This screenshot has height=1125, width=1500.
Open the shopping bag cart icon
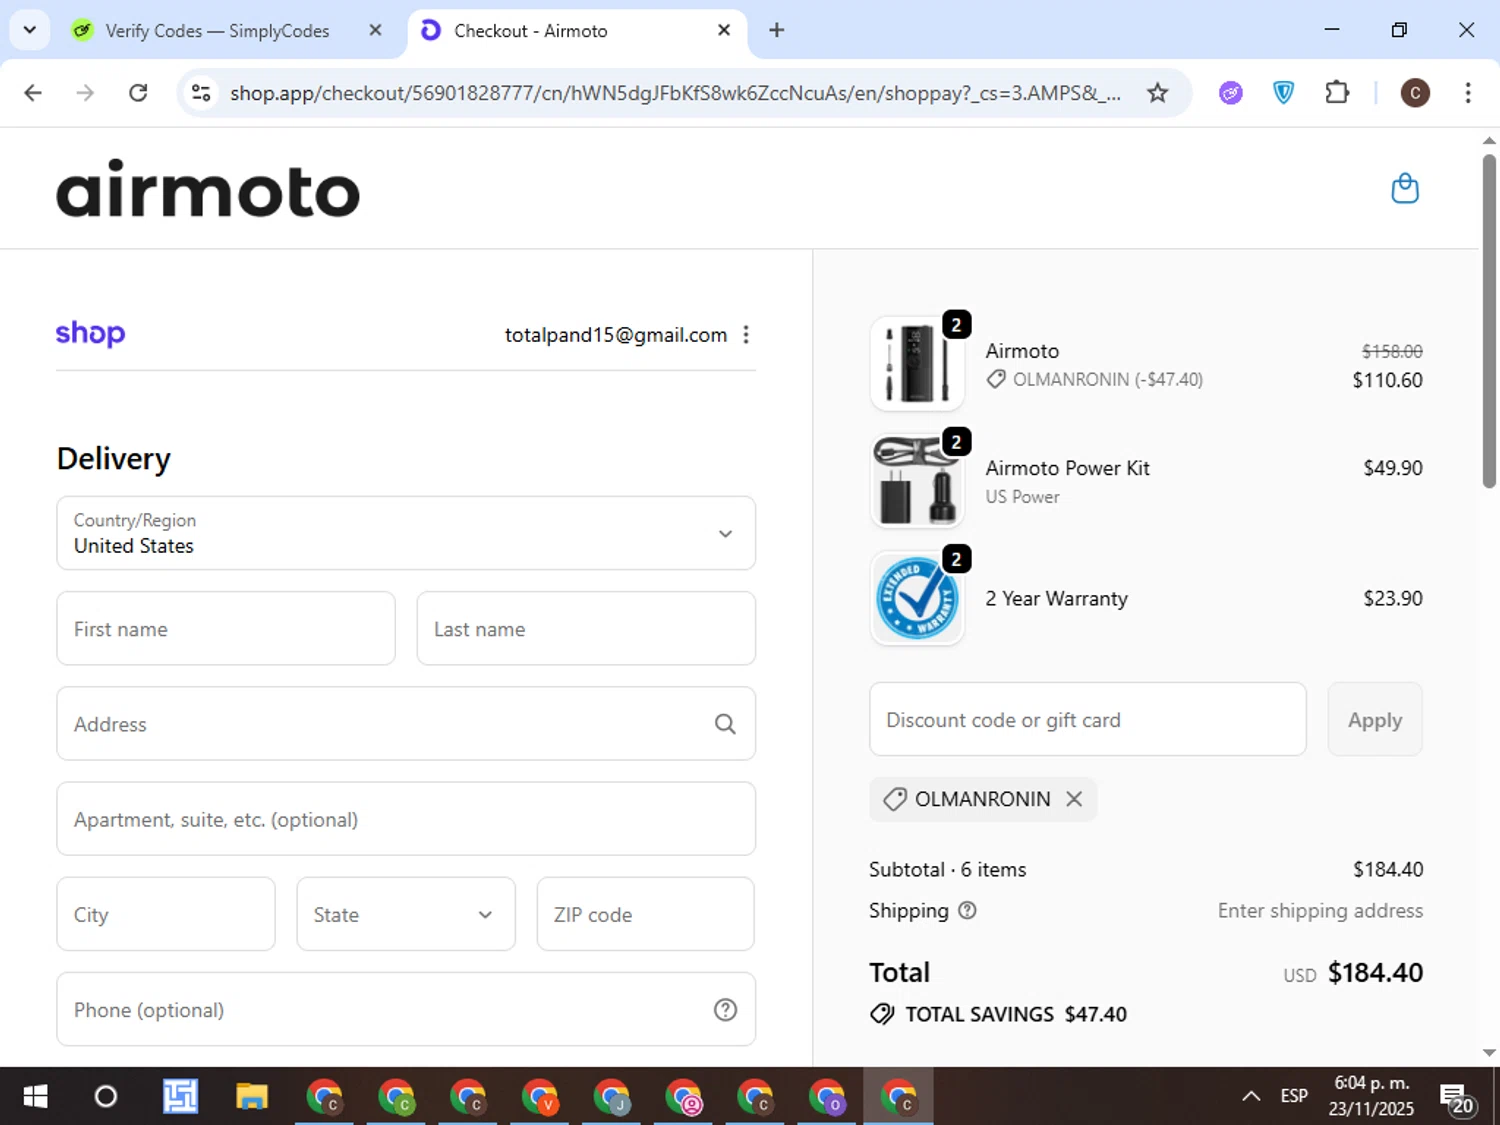[1405, 189]
